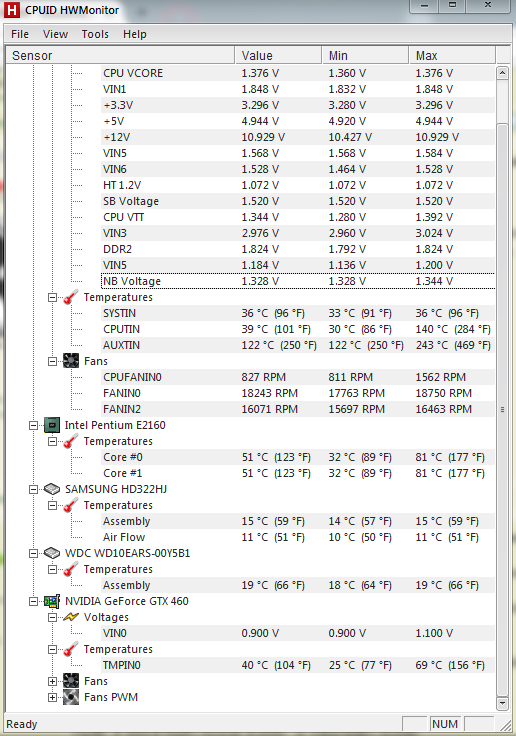The image size is (516, 736).
Task: Click the fan icon beside Fans PWM
Action: tap(71, 697)
